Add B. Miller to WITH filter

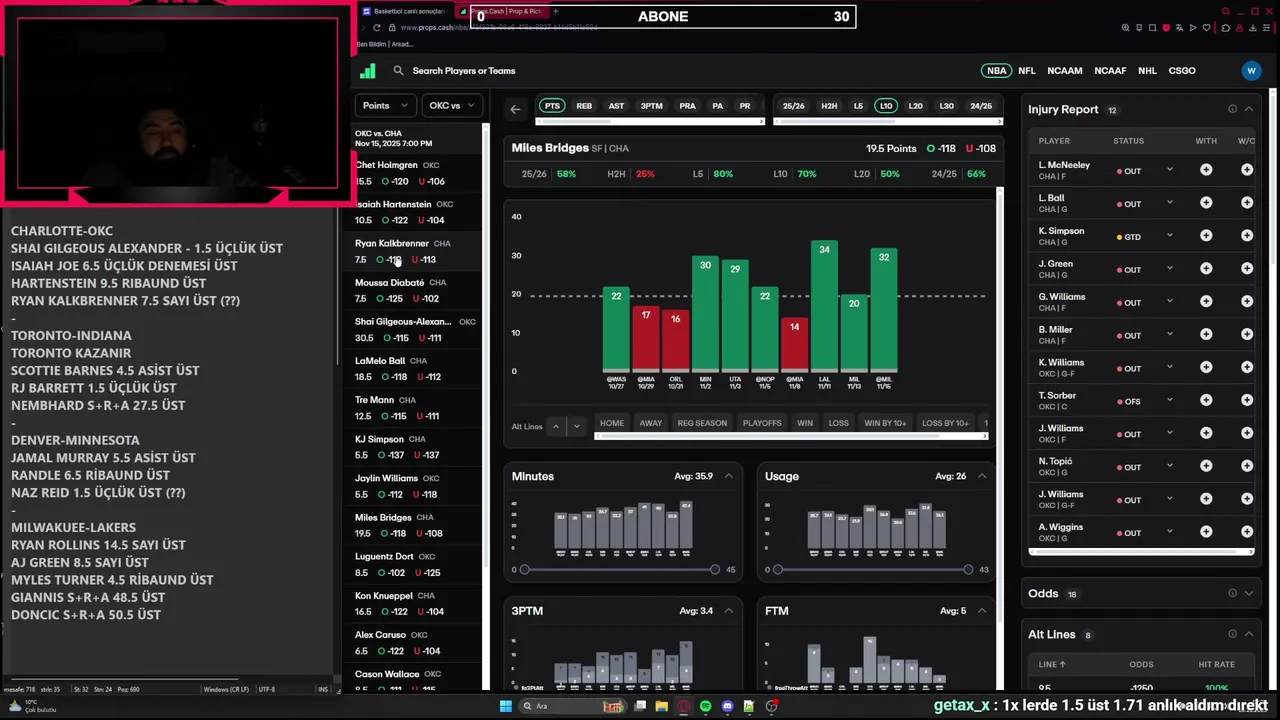pyautogui.click(x=1206, y=335)
